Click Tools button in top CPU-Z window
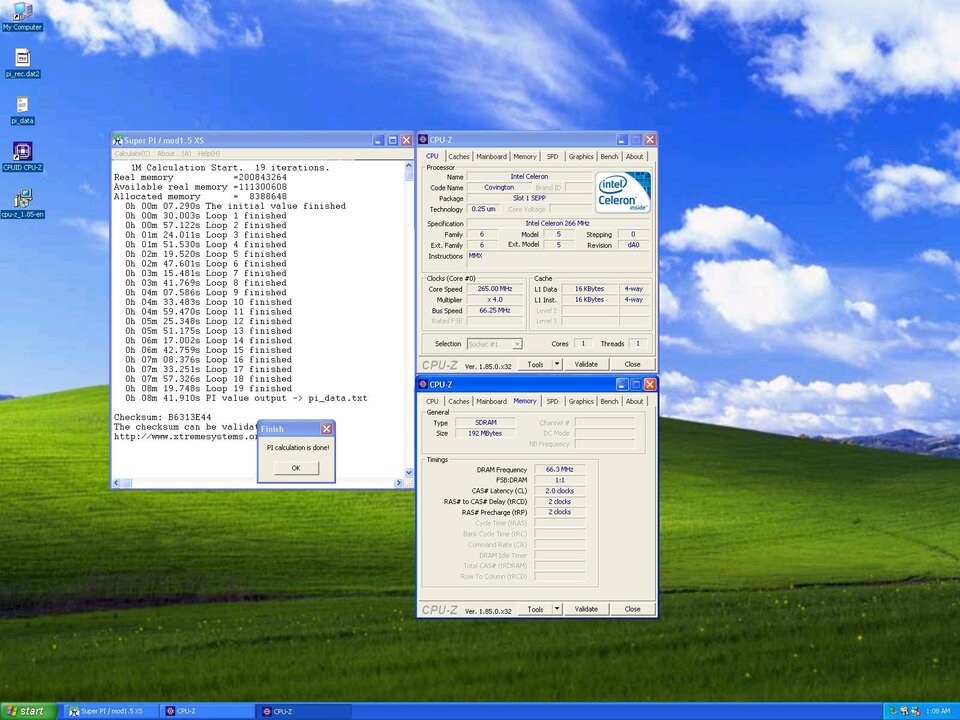The image size is (960, 720). [x=535, y=364]
